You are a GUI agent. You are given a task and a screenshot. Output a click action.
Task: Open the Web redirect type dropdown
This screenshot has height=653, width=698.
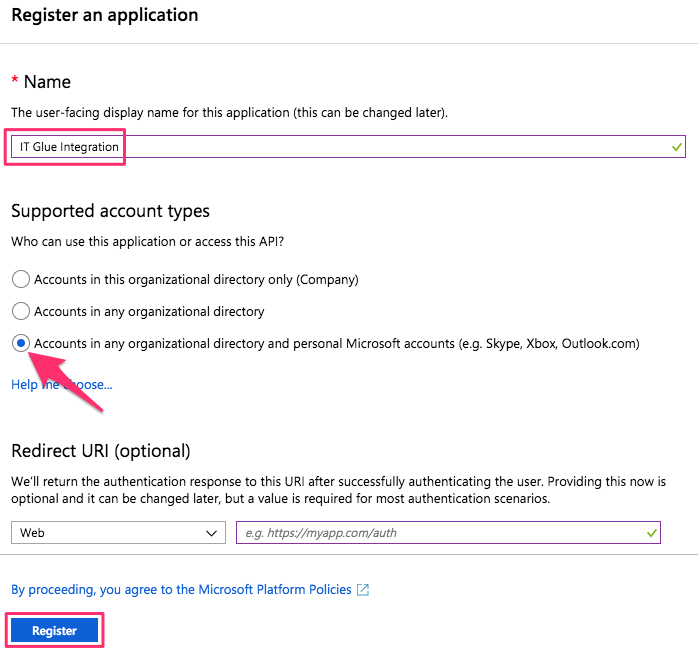[x=118, y=532]
